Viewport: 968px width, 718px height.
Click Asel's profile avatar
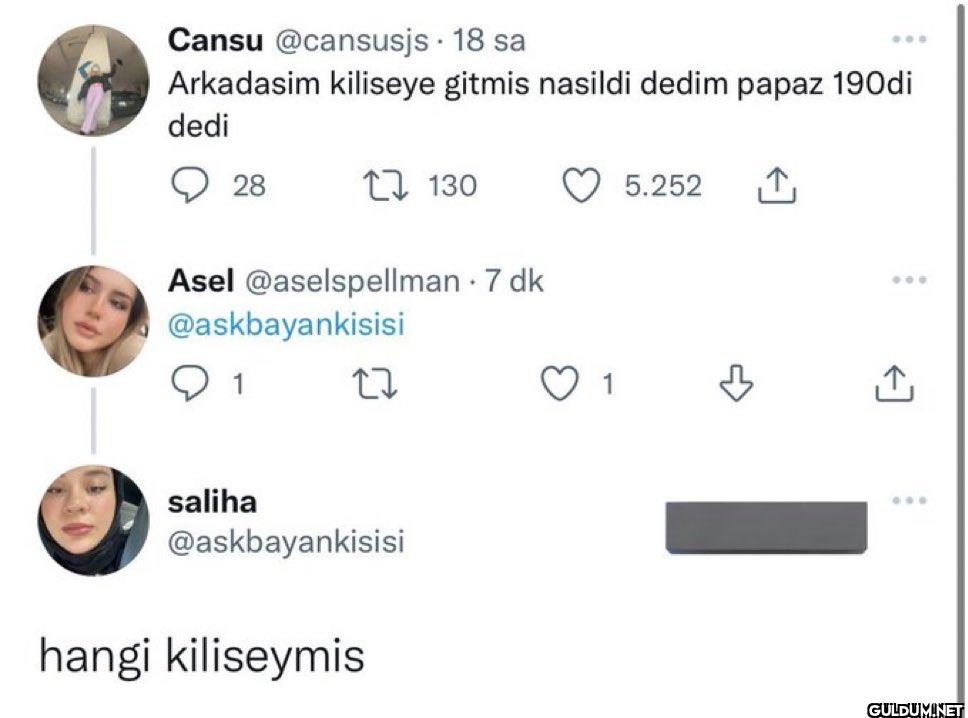(93, 322)
